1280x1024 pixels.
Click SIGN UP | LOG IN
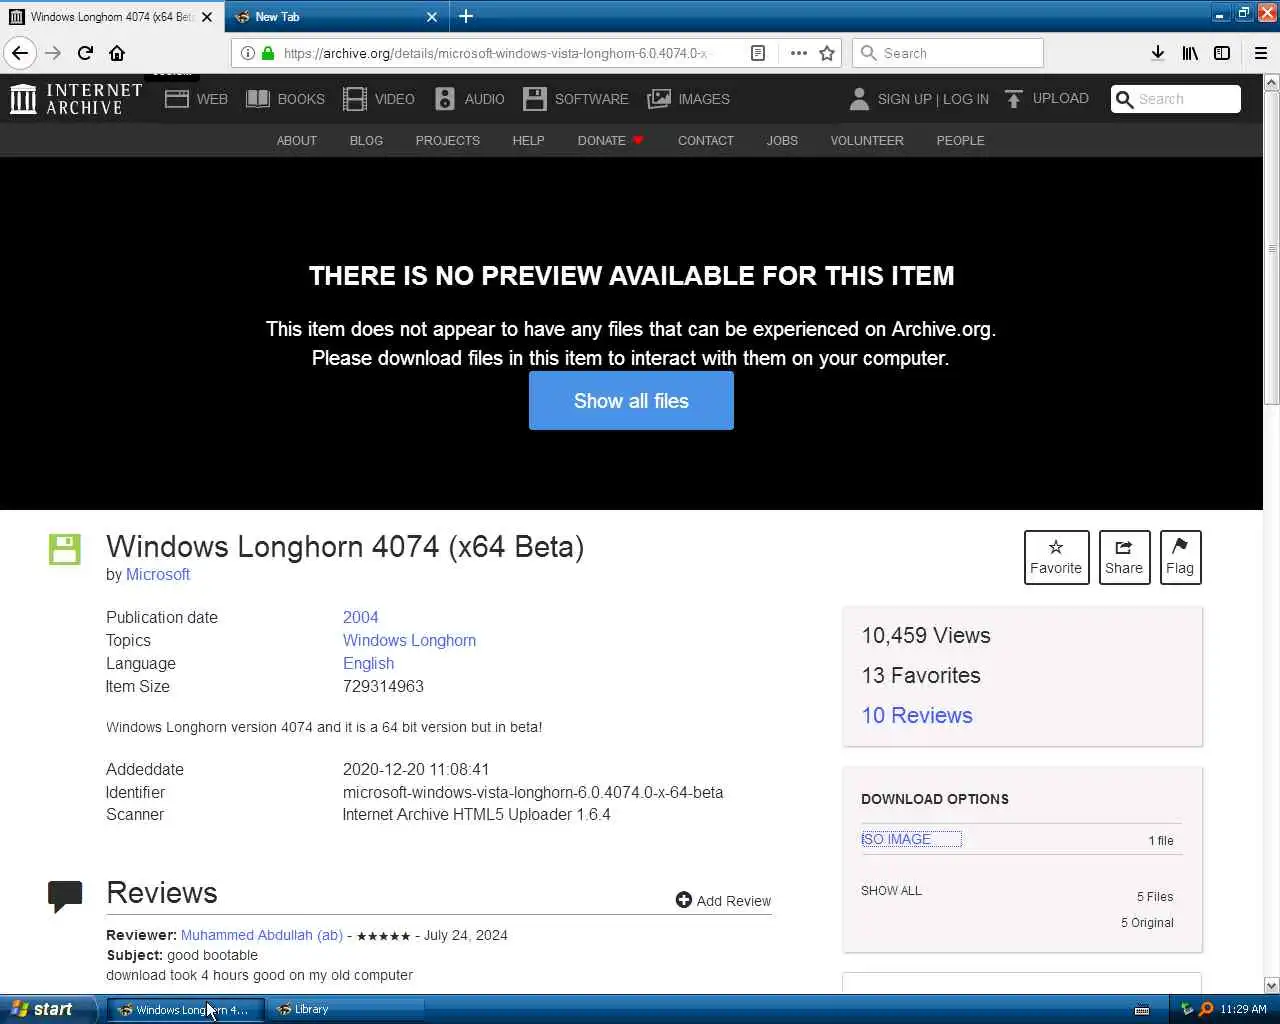919,99
